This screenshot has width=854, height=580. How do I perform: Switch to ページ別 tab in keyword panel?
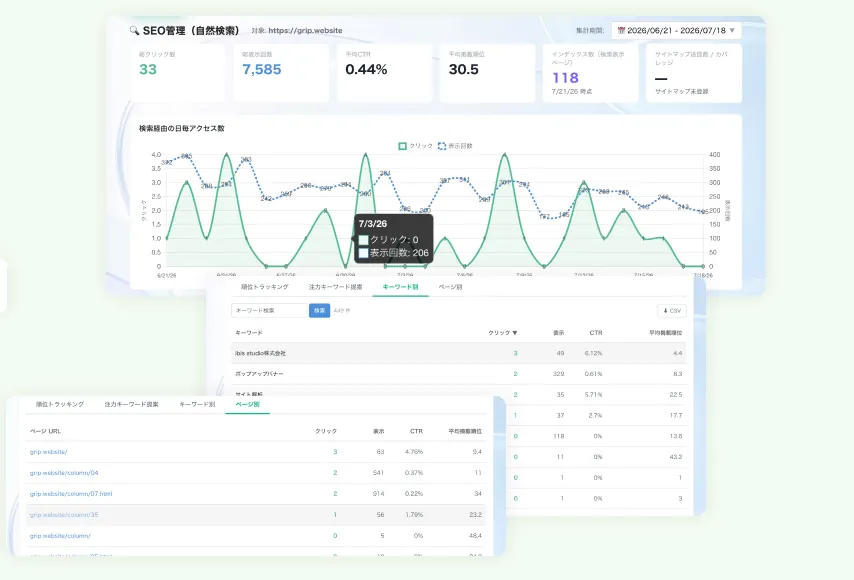pyautogui.click(x=450, y=287)
